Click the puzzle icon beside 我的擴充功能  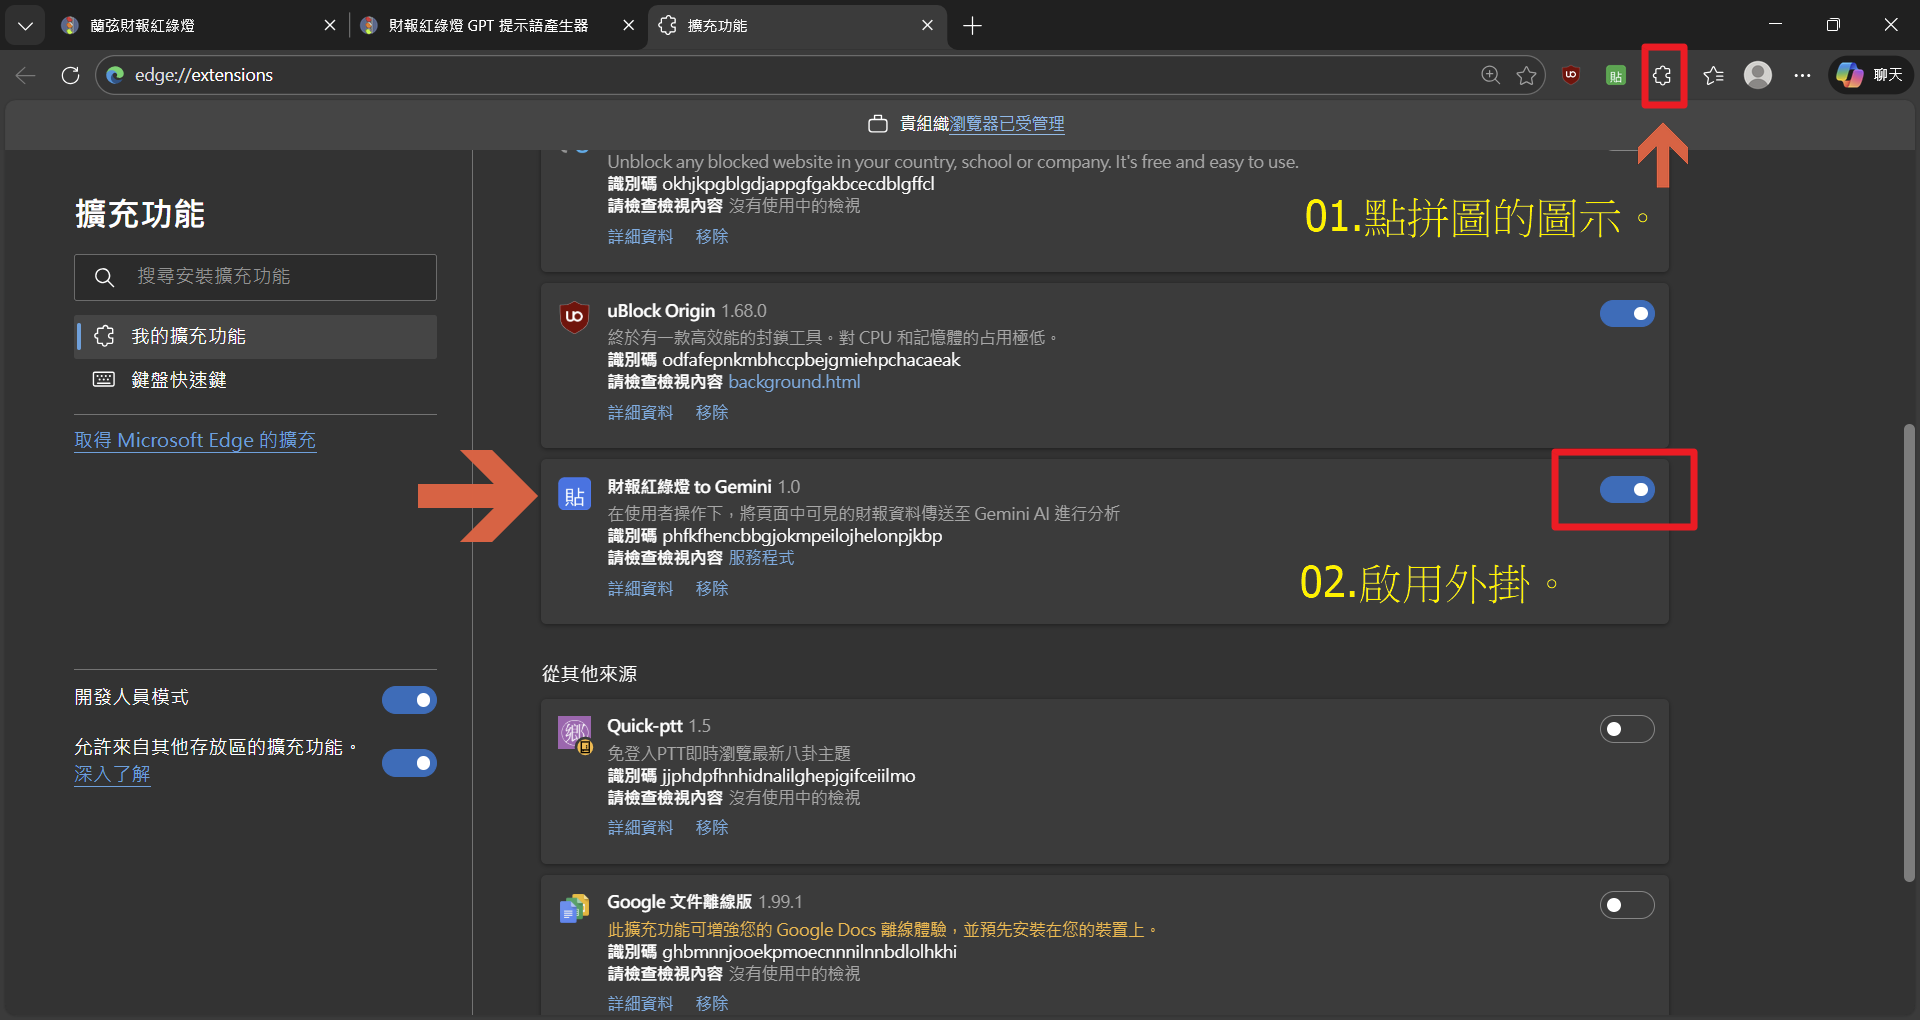(104, 336)
